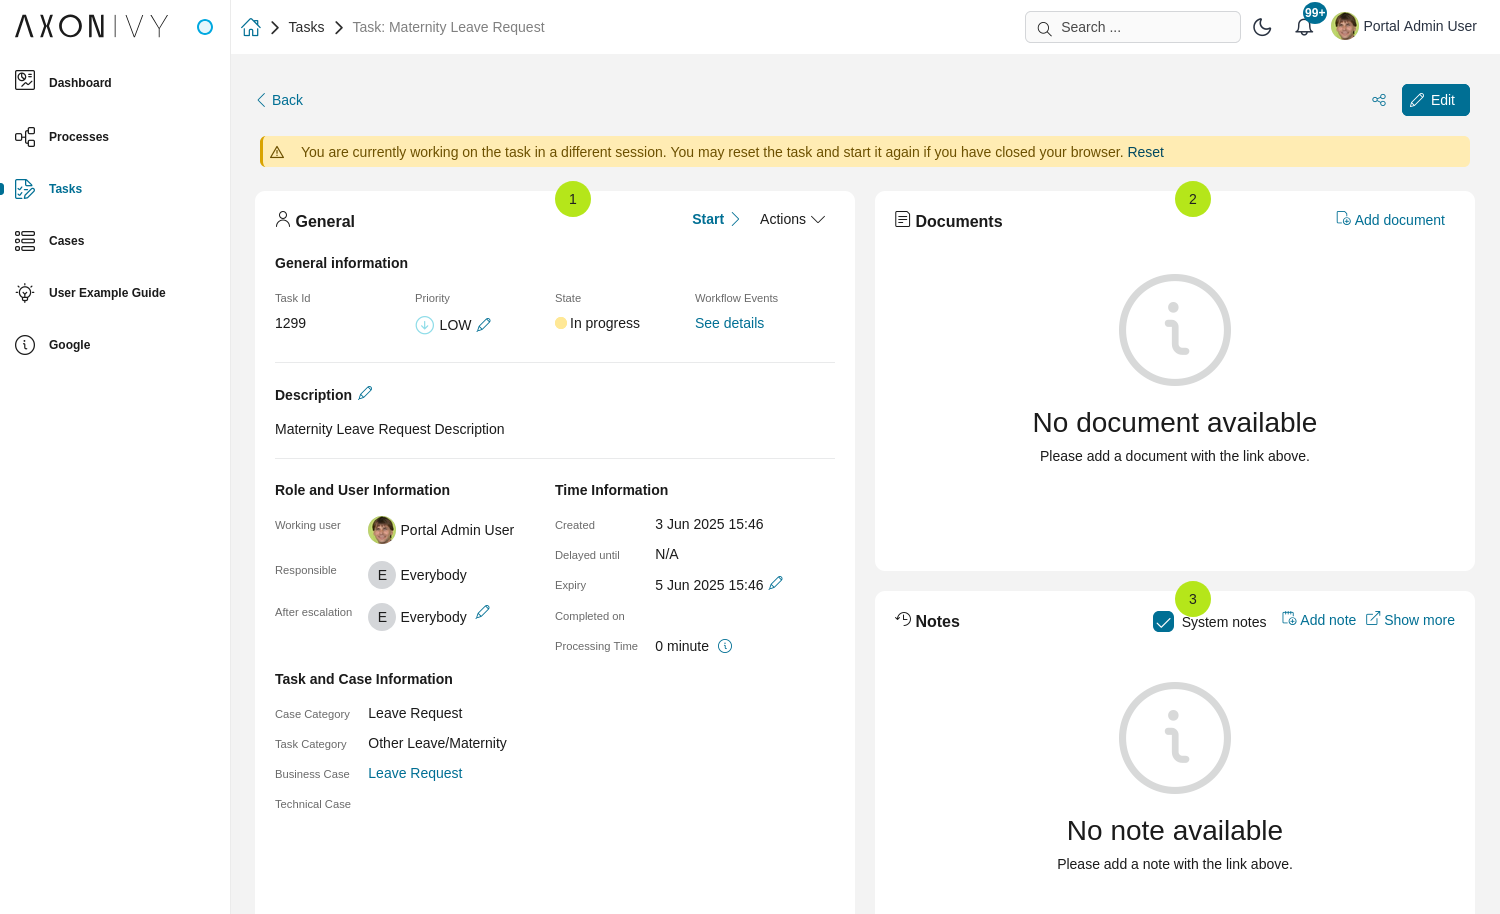Click the Dashboard sidebar icon
The height and width of the screenshot is (914, 1500).
point(25,81)
